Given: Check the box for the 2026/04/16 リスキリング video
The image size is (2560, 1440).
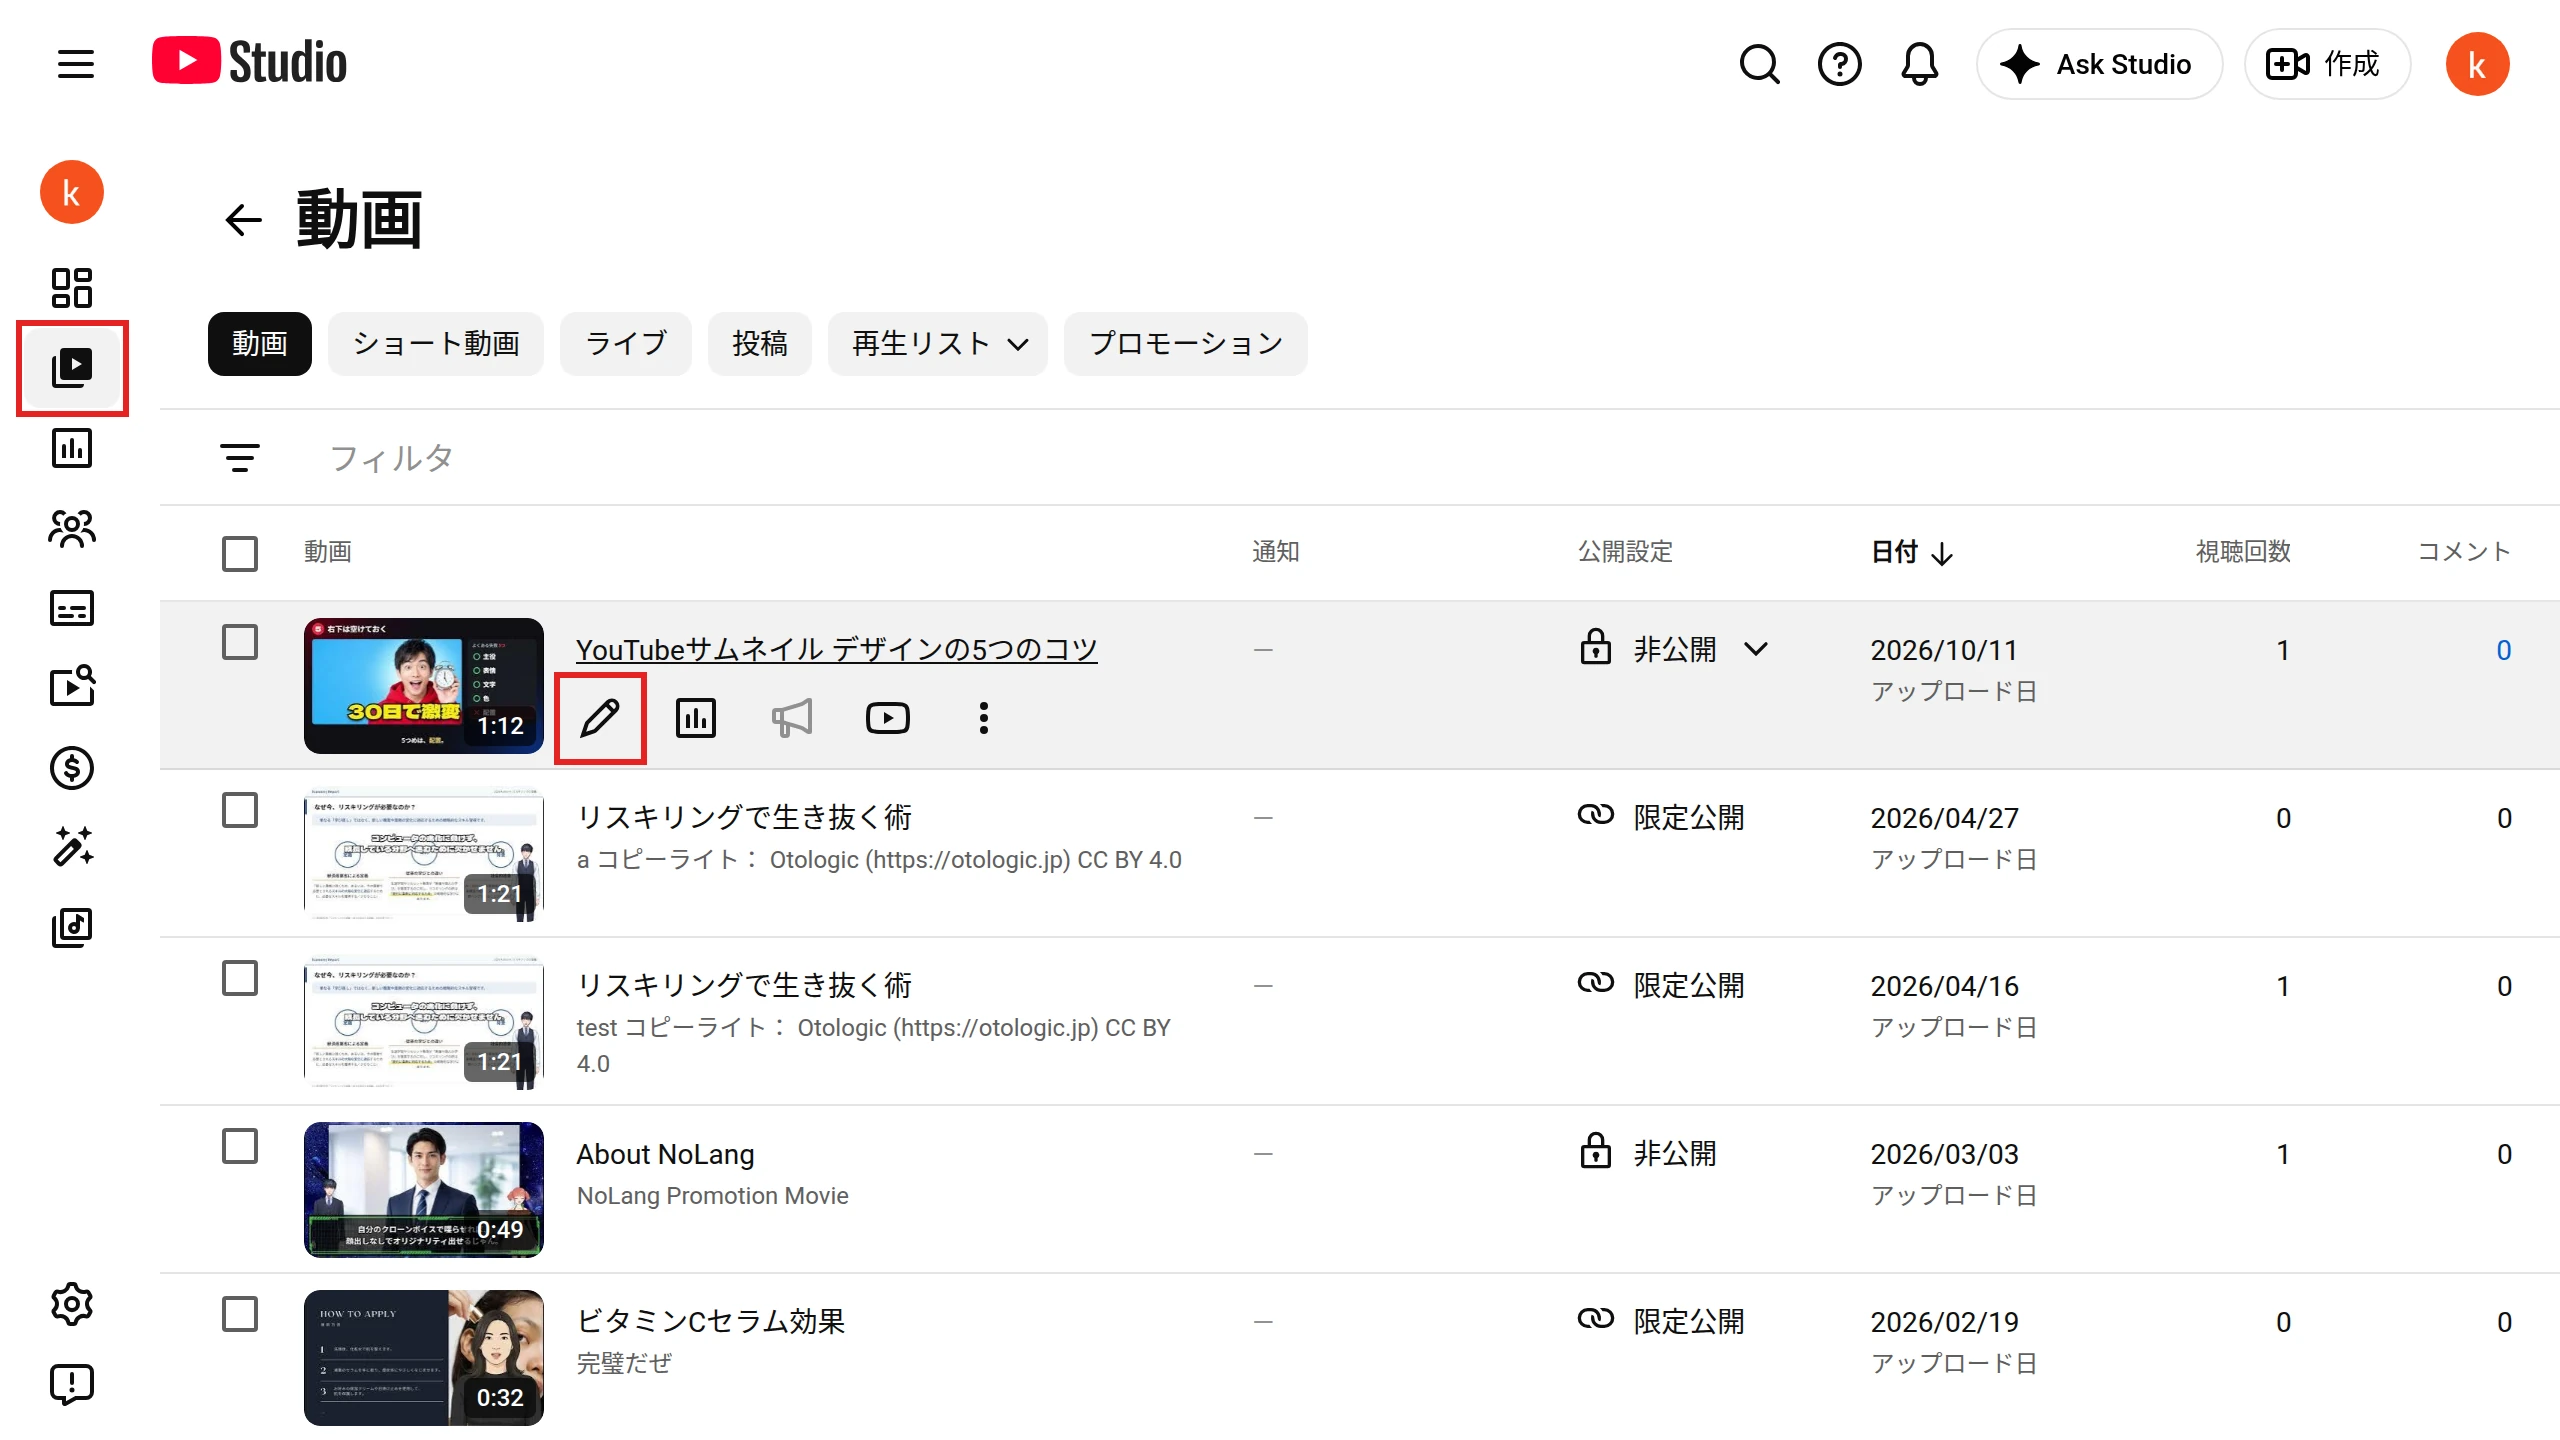Looking at the screenshot, I should point(240,978).
